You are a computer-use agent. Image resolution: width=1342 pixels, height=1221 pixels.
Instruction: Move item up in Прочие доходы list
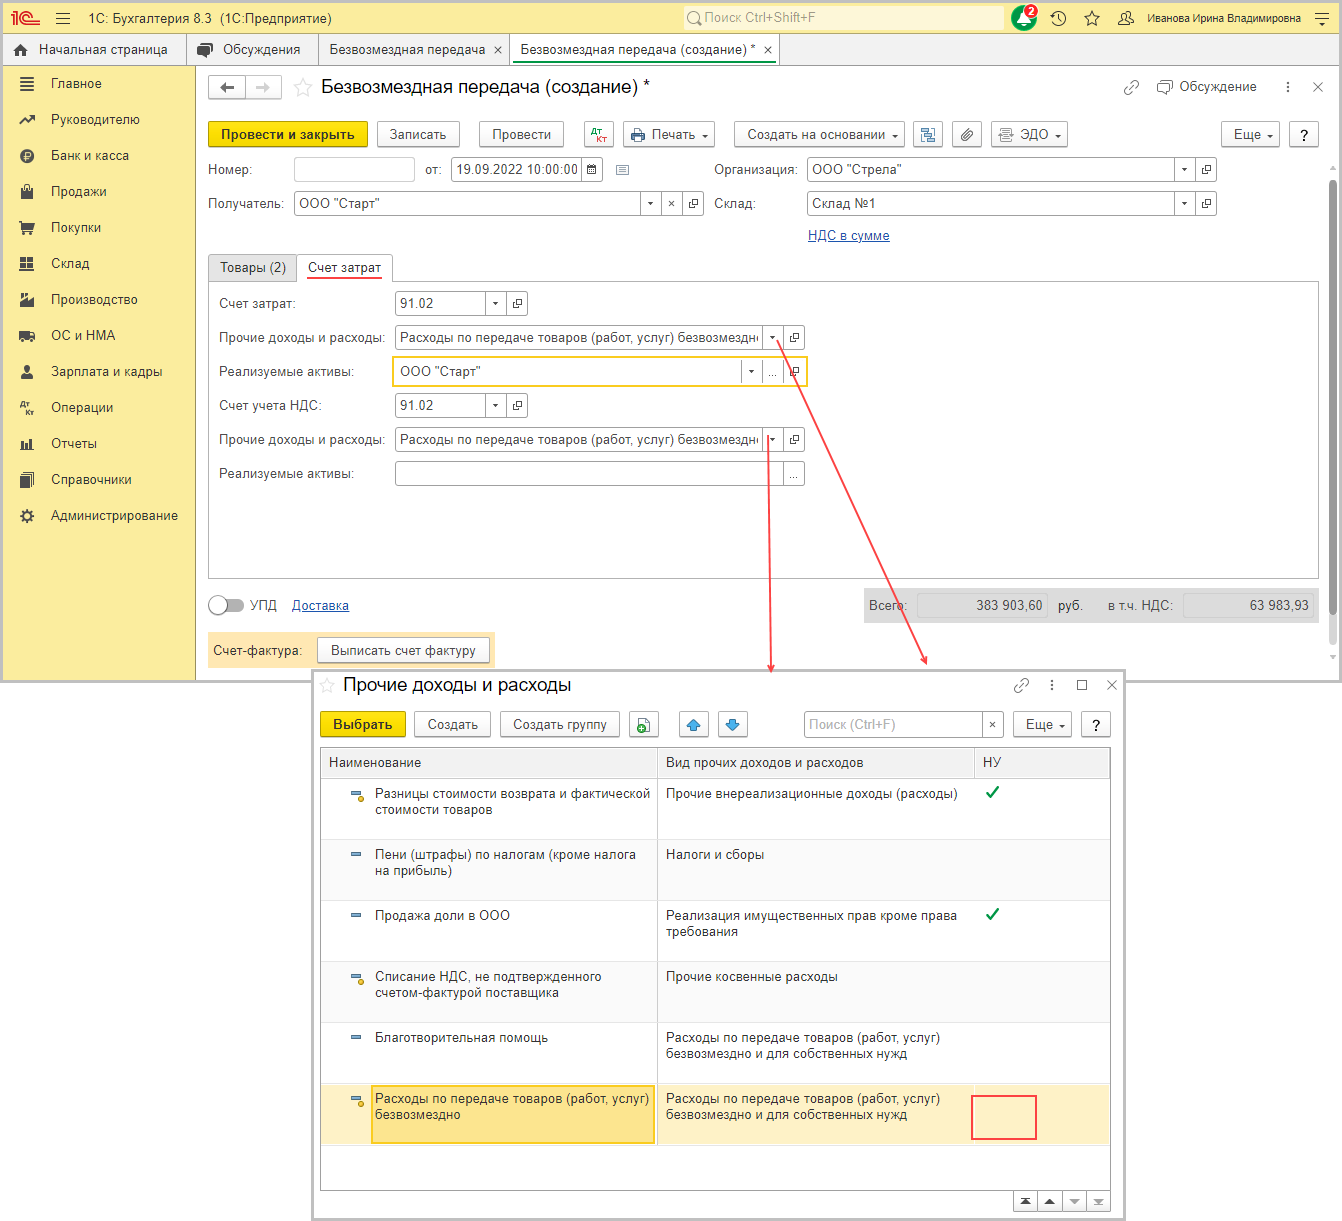694,725
